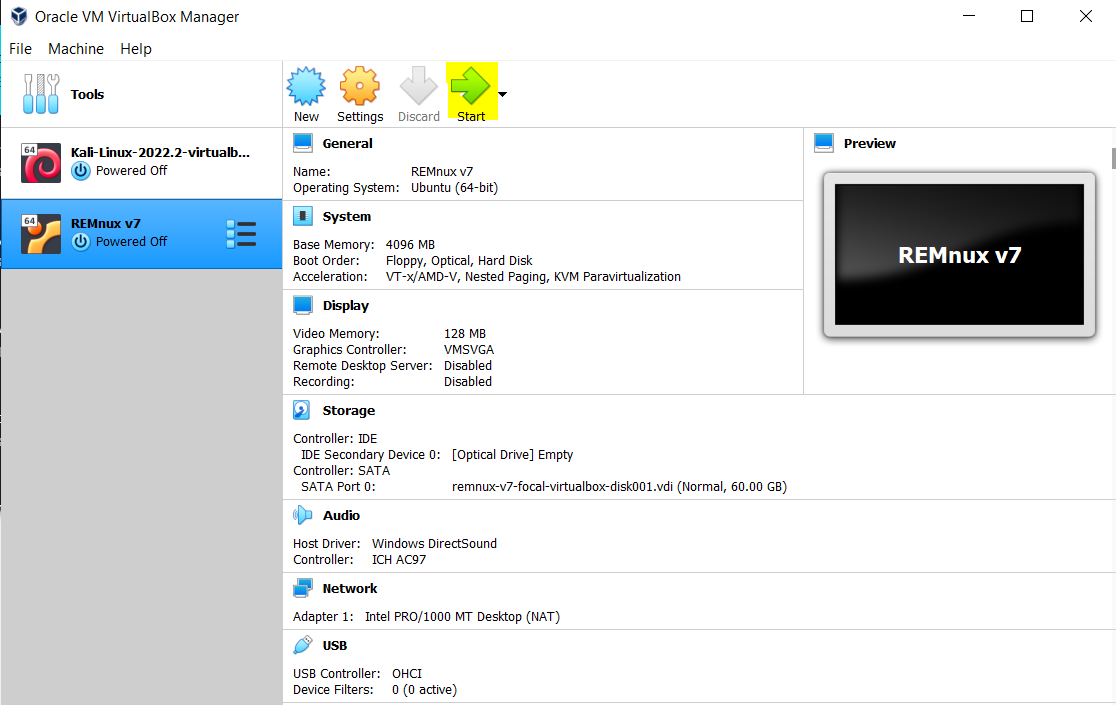The width and height of the screenshot is (1116, 705).
Task: Create a new virtual machine with New icon
Action: (306, 91)
